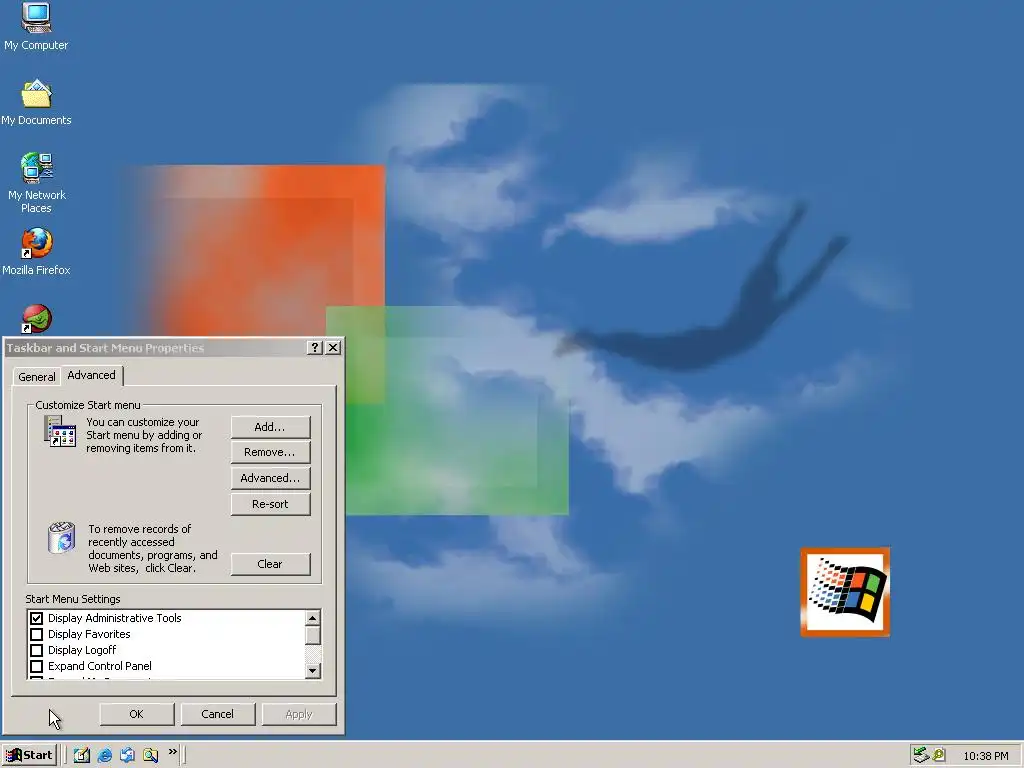1024x768 pixels.
Task: Click the dialog title bar text
Action: click(105, 348)
